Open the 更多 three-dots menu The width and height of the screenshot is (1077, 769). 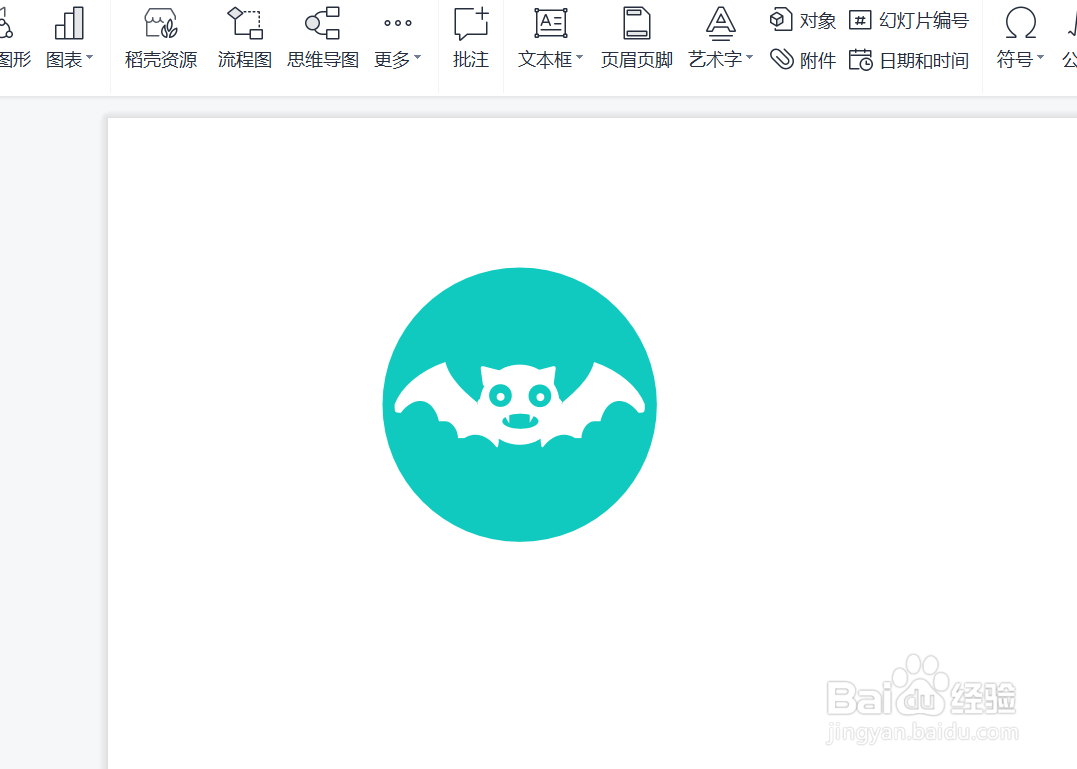click(x=398, y=23)
